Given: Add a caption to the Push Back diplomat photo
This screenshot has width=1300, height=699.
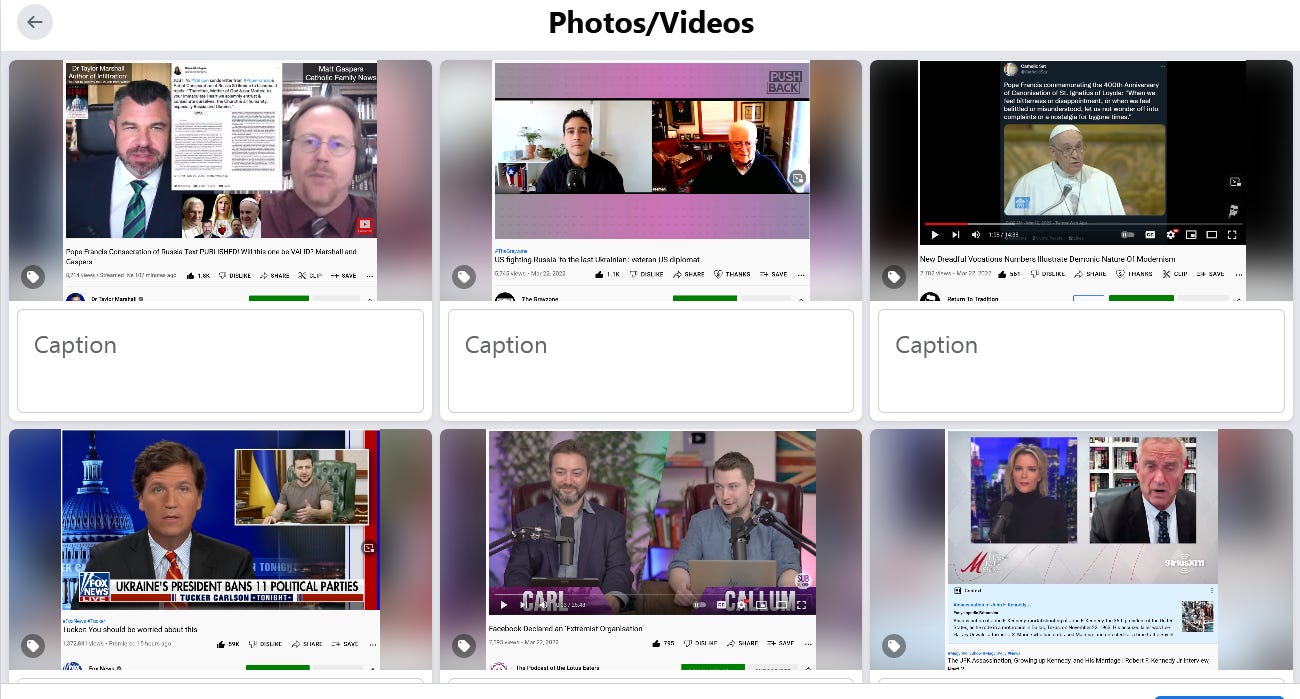Looking at the screenshot, I should [x=651, y=361].
